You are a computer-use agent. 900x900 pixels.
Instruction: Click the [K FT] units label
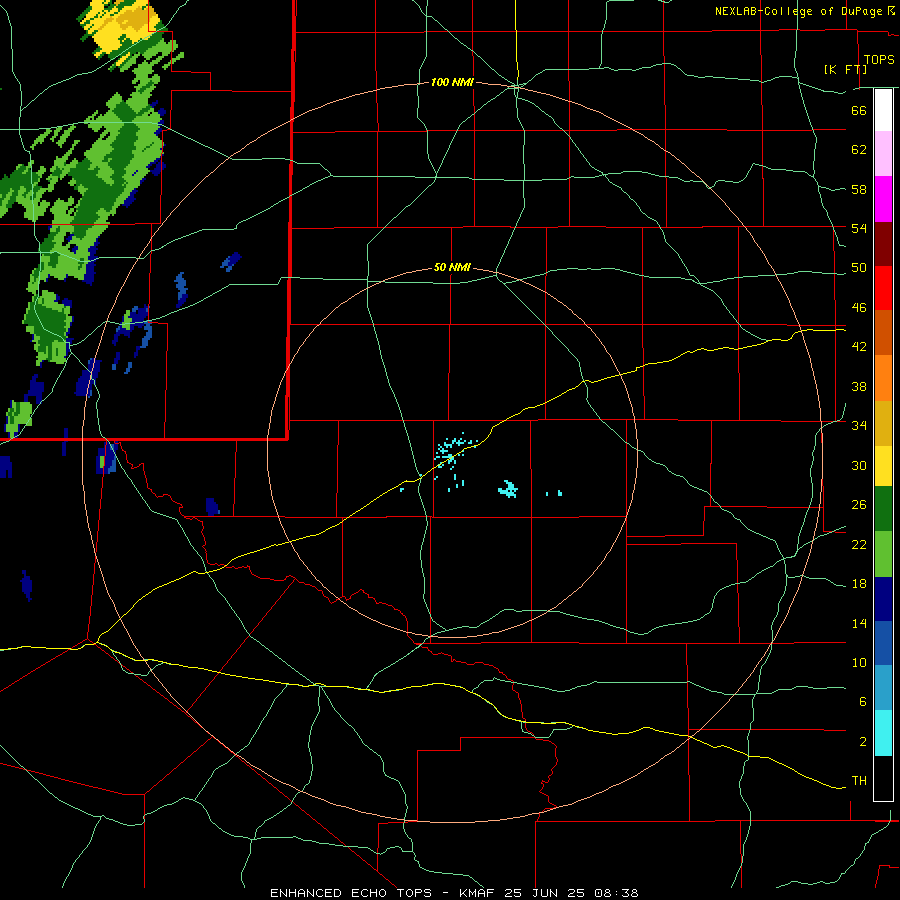[x=845, y=69]
